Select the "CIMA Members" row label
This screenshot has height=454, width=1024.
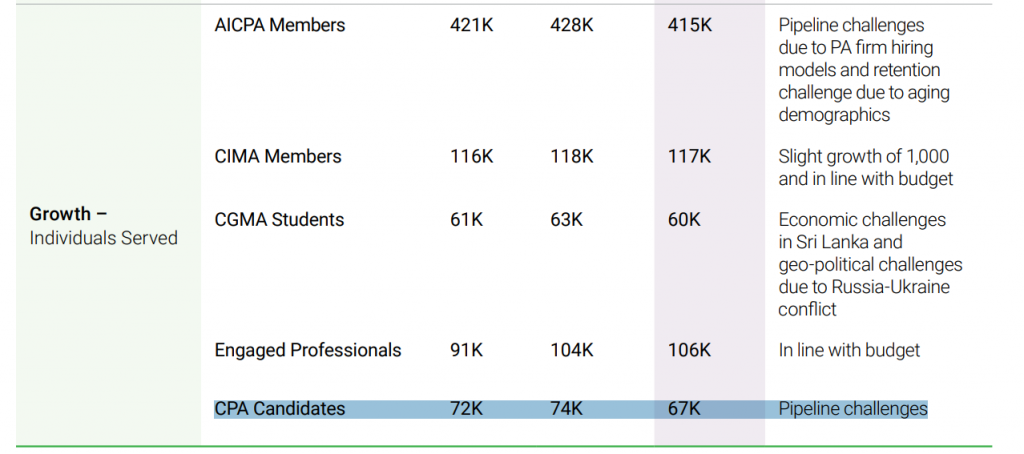[278, 157]
